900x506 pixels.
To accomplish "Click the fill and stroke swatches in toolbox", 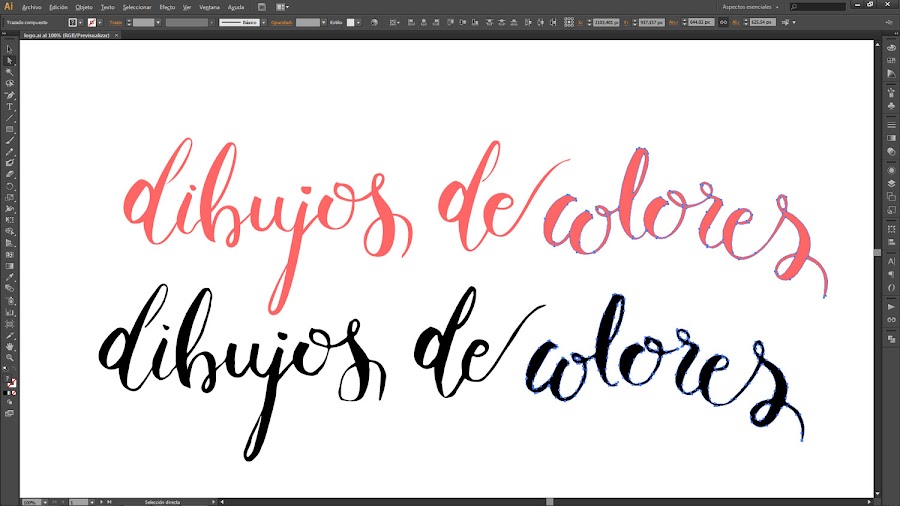I will pos(10,382).
